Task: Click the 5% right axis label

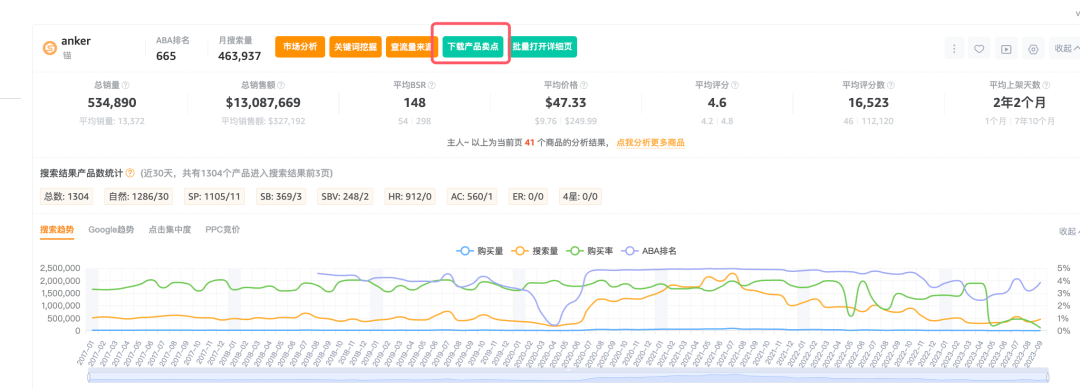Action: 1063,268
